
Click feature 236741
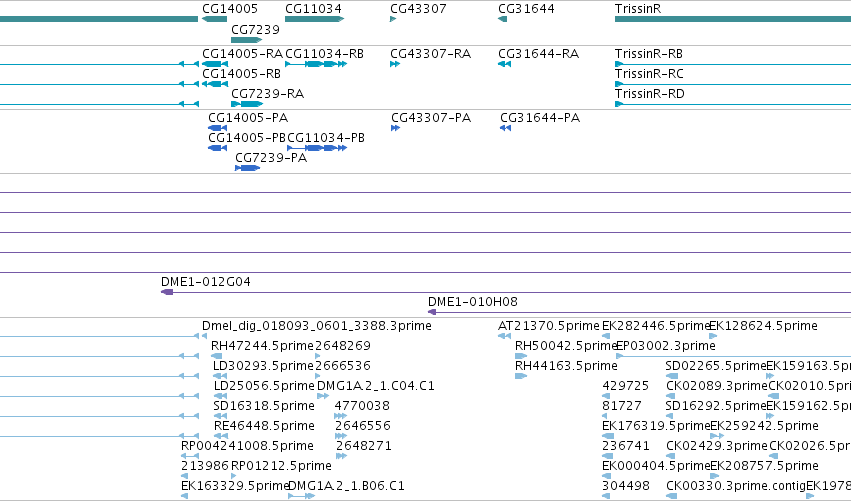626,446
